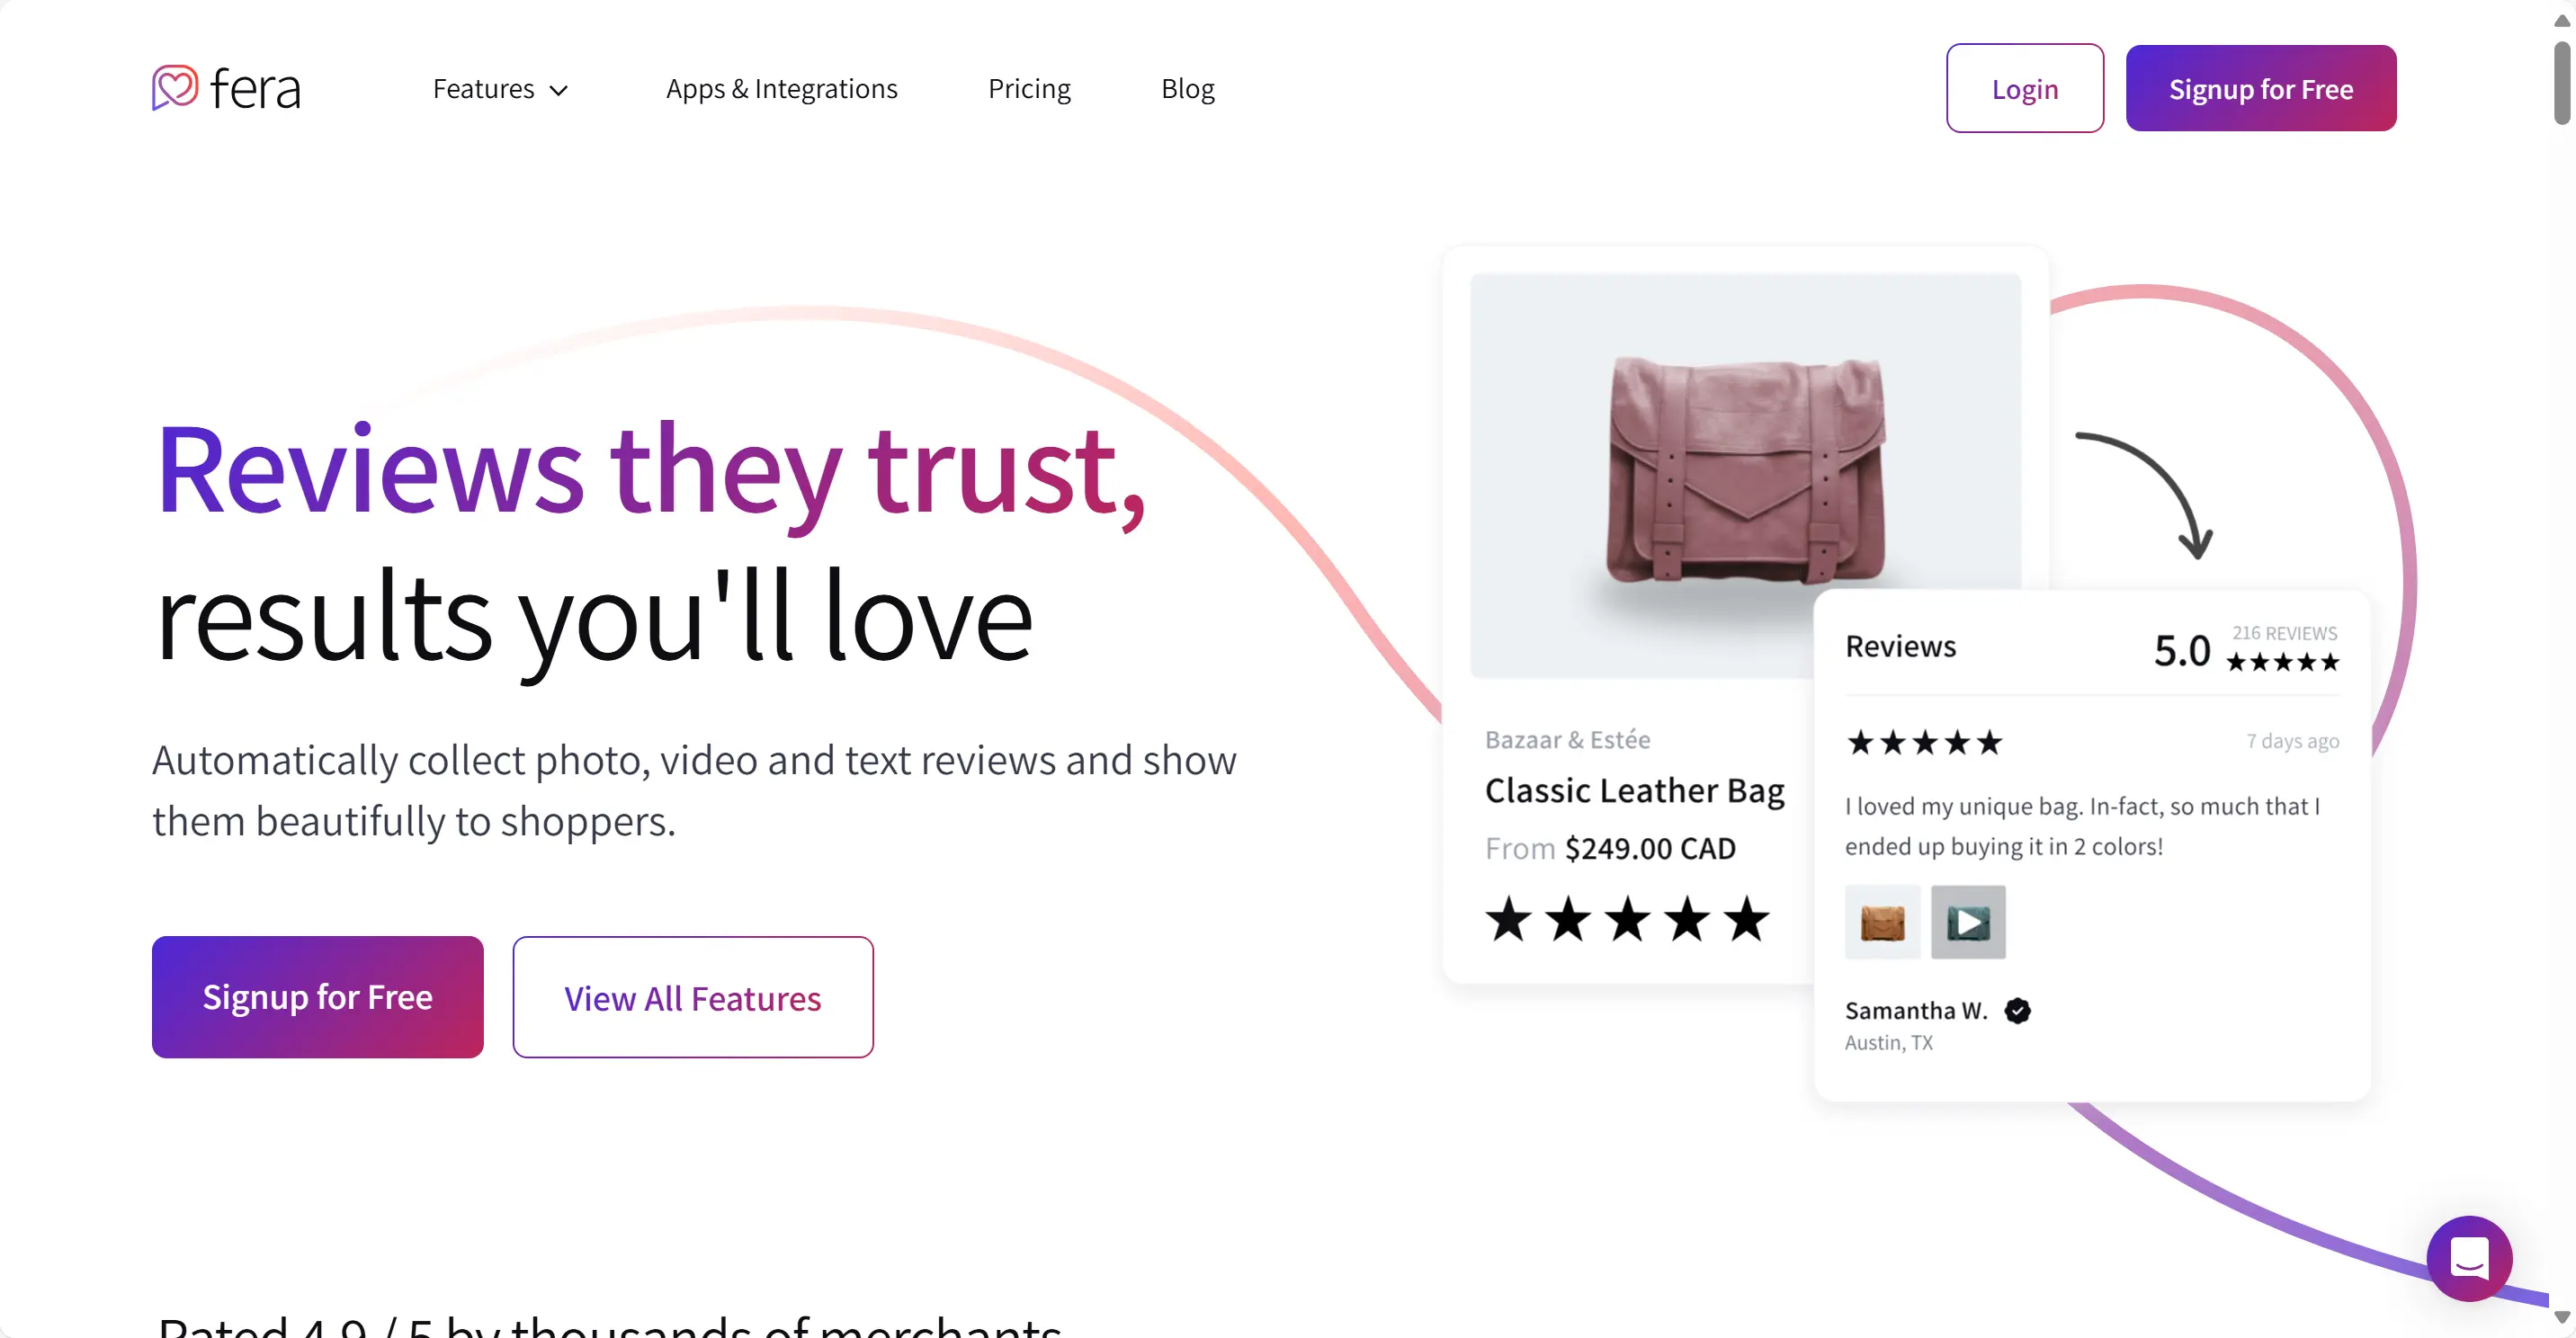Play the review video thumbnail

click(1968, 922)
